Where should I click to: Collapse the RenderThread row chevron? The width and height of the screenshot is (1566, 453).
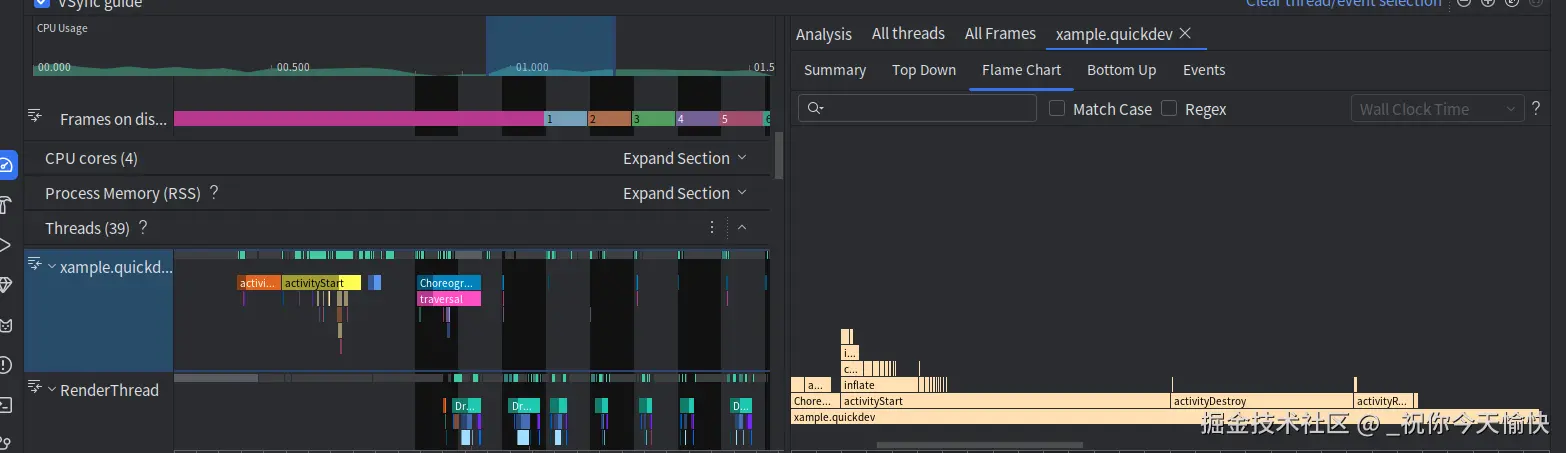point(52,389)
